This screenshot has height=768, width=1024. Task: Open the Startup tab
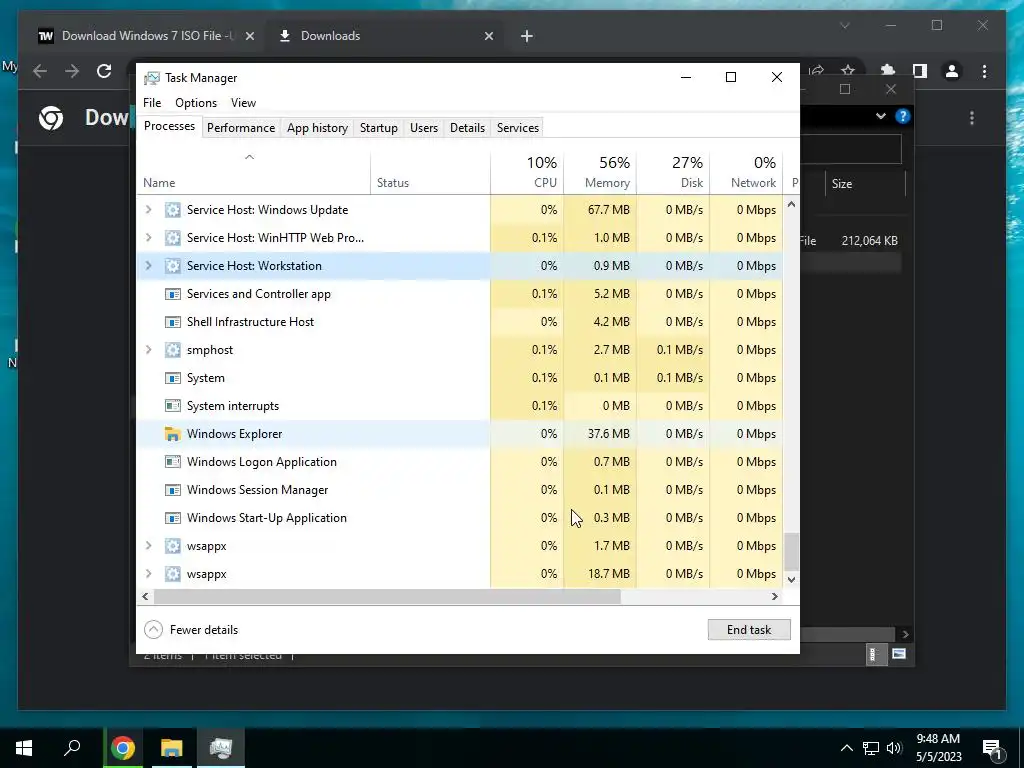pyautogui.click(x=379, y=128)
